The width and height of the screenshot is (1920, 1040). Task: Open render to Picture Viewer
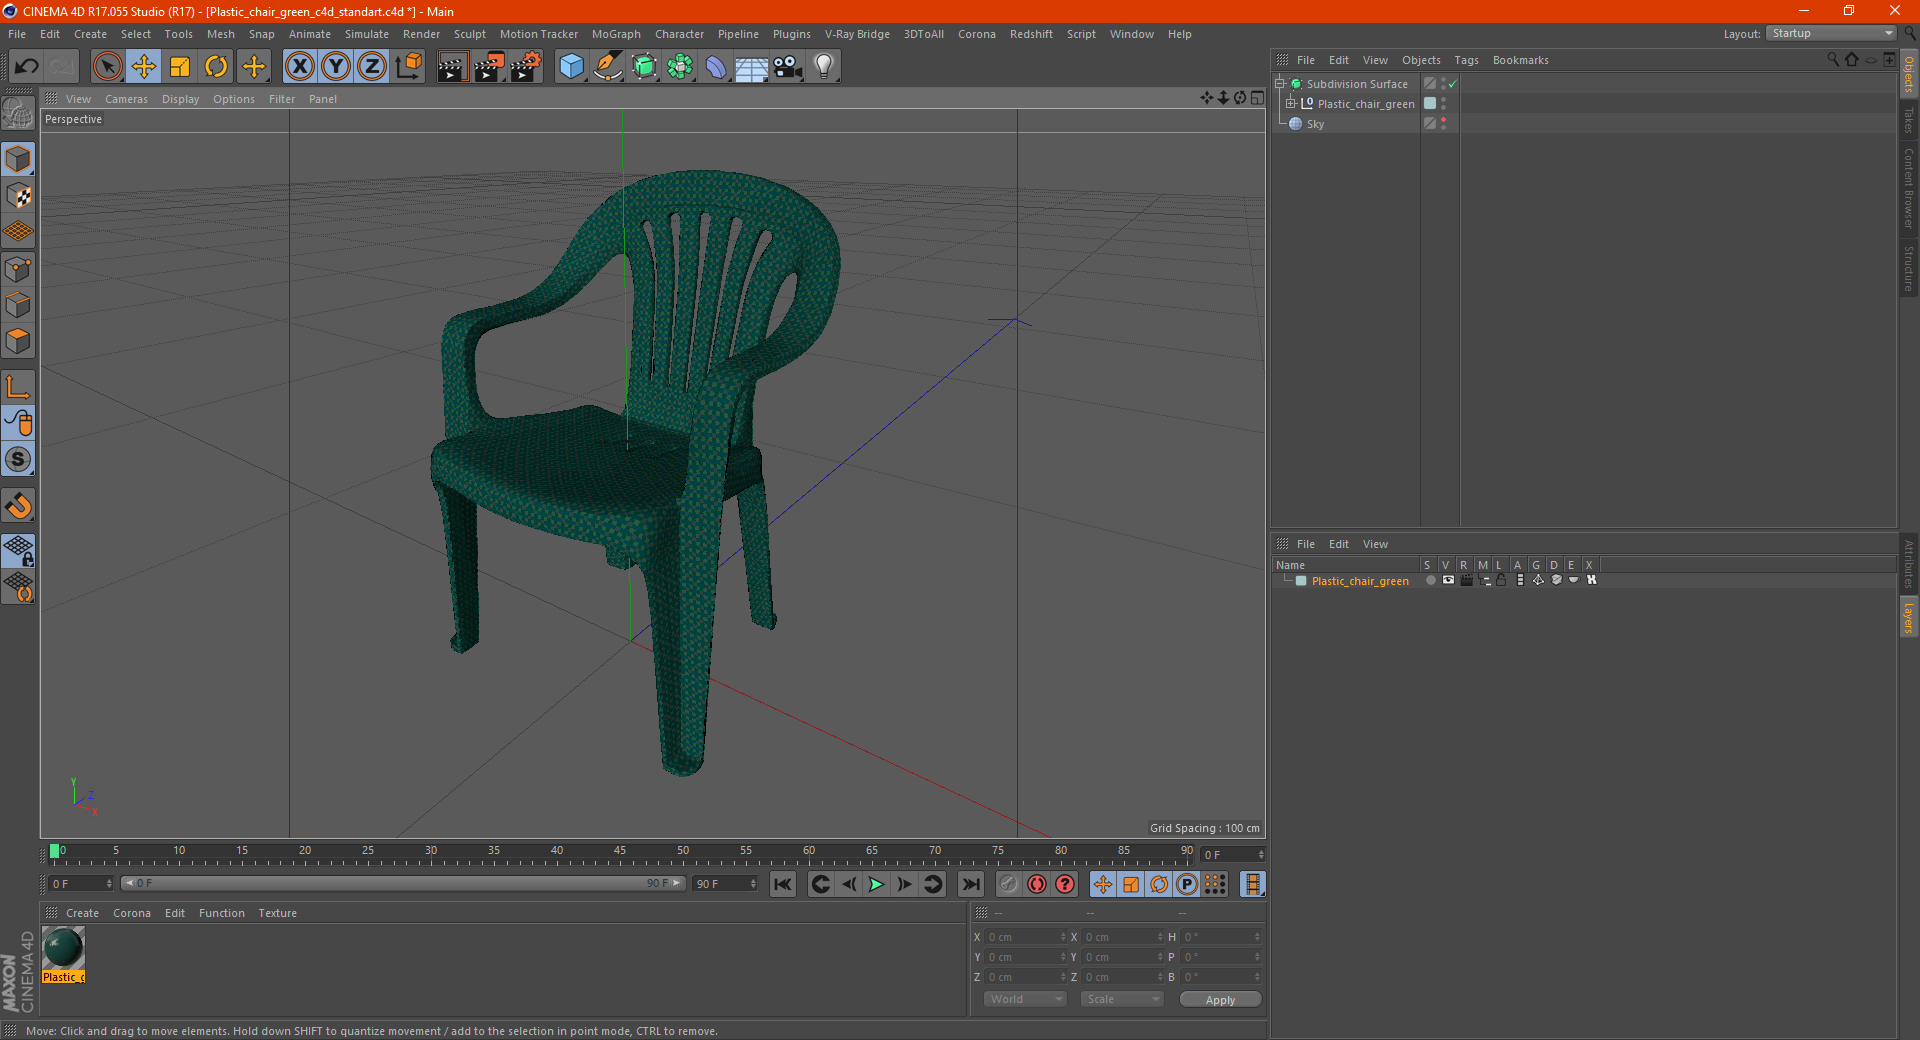(489, 67)
